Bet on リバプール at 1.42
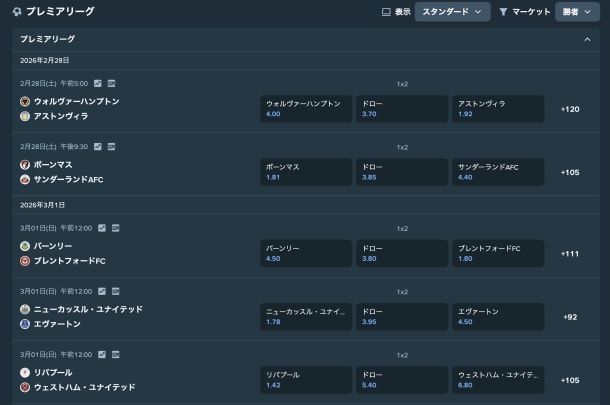This screenshot has width=610, height=405. click(306, 380)
